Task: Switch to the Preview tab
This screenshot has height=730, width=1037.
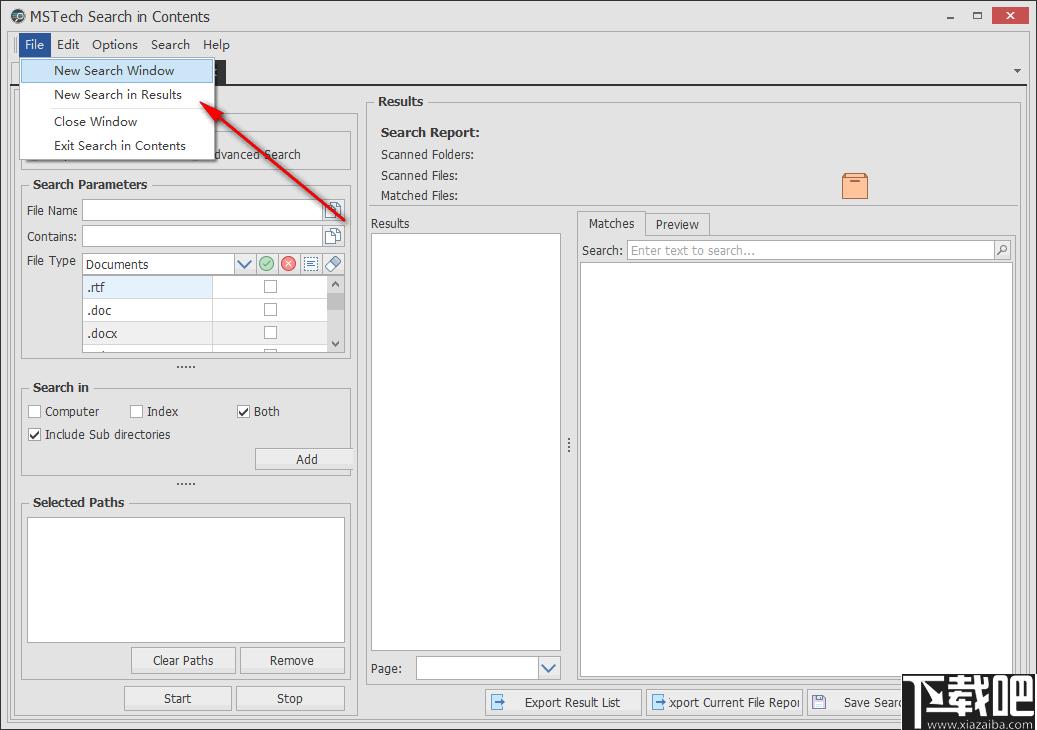Action: [677, 224]
